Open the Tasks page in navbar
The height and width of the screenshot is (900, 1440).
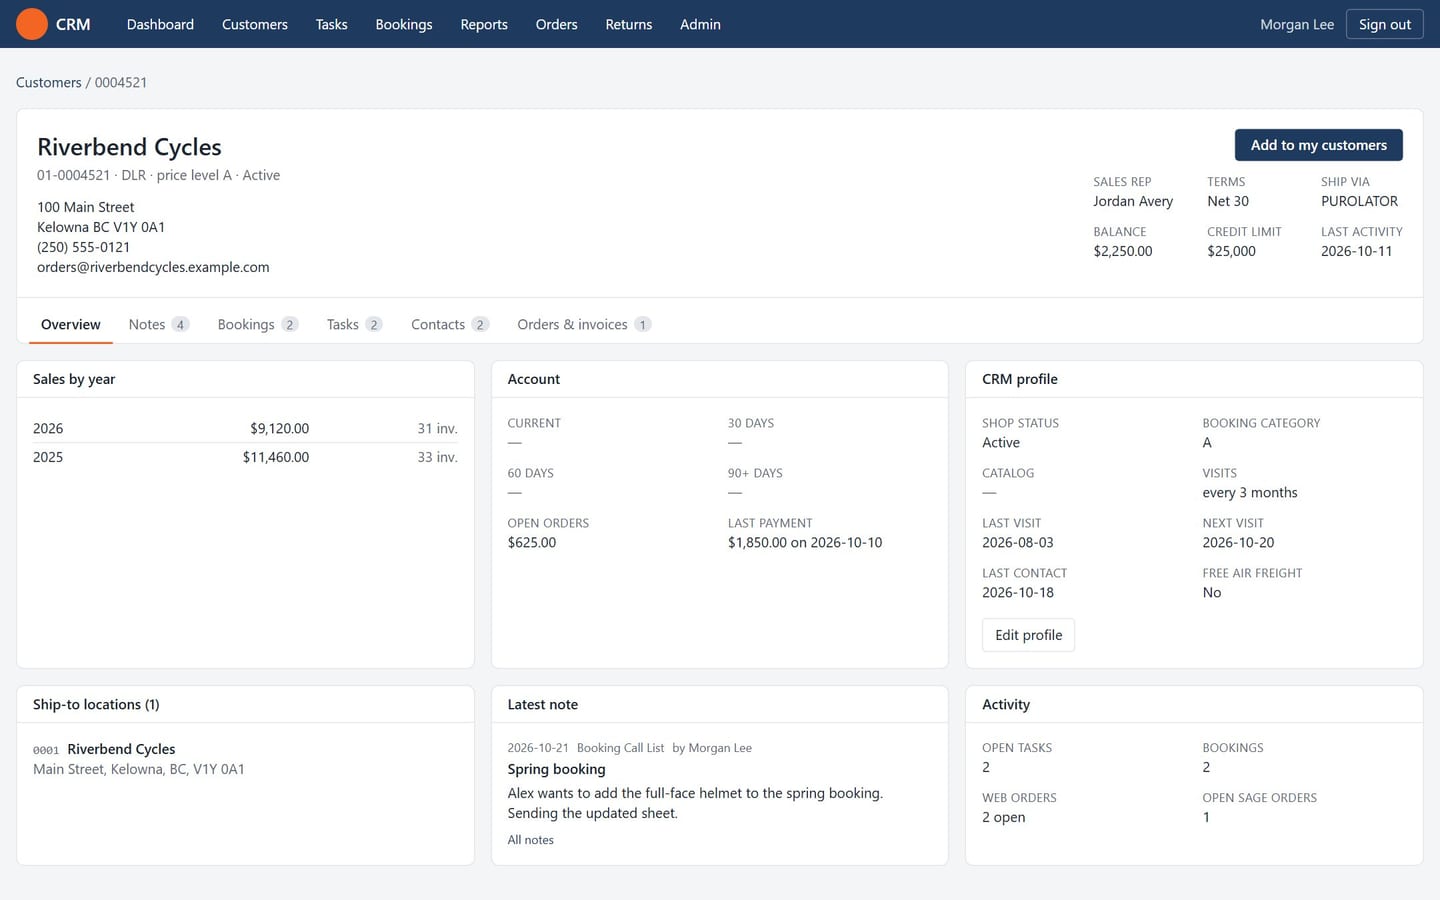pyautogui.click(x=331, y=24)
